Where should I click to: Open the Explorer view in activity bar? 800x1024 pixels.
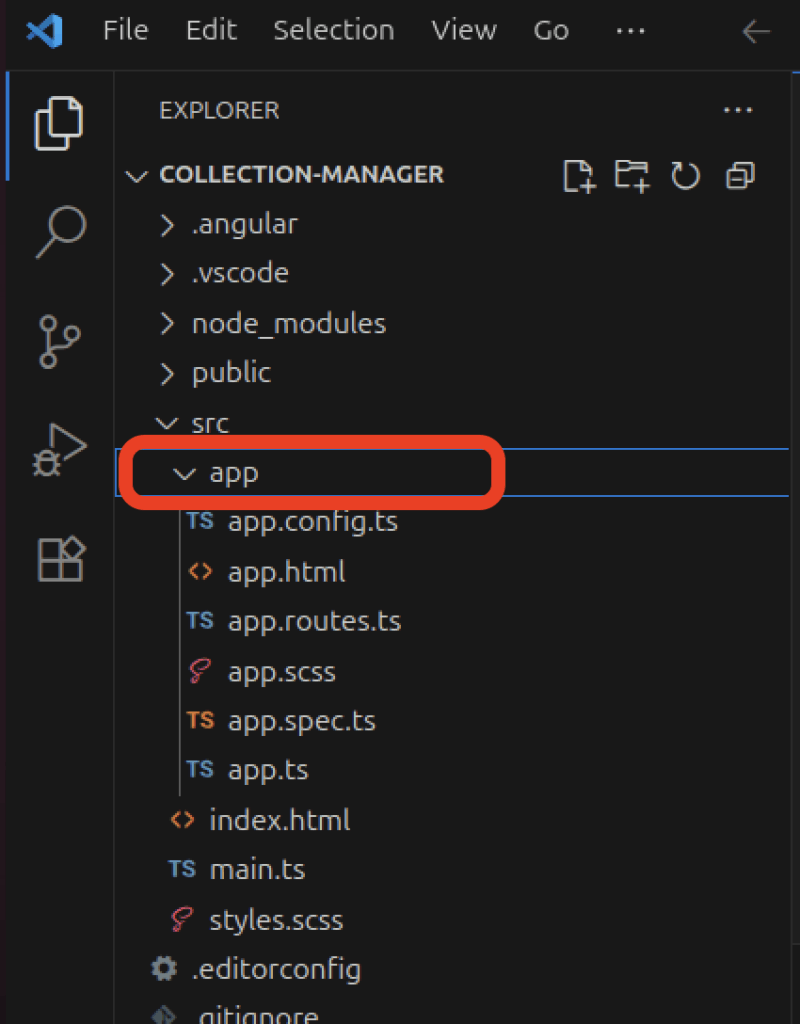point(60,124)
